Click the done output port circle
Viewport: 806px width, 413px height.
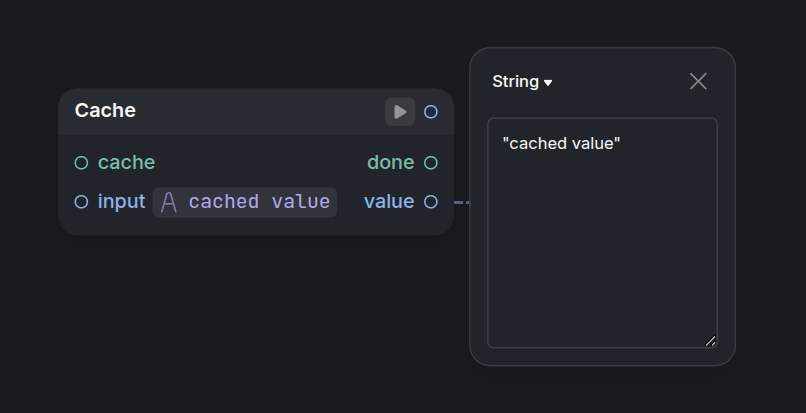[431, 163]
